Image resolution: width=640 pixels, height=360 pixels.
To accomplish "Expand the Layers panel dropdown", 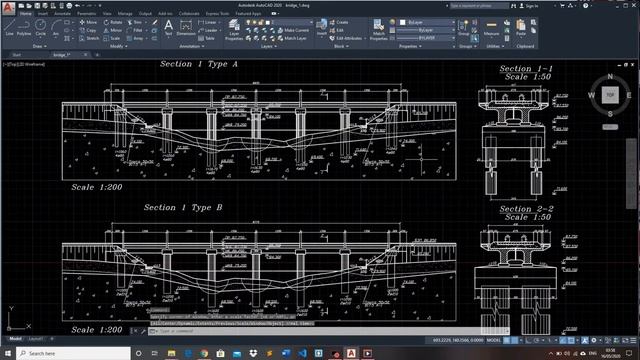I will click(x=269, y=47).
